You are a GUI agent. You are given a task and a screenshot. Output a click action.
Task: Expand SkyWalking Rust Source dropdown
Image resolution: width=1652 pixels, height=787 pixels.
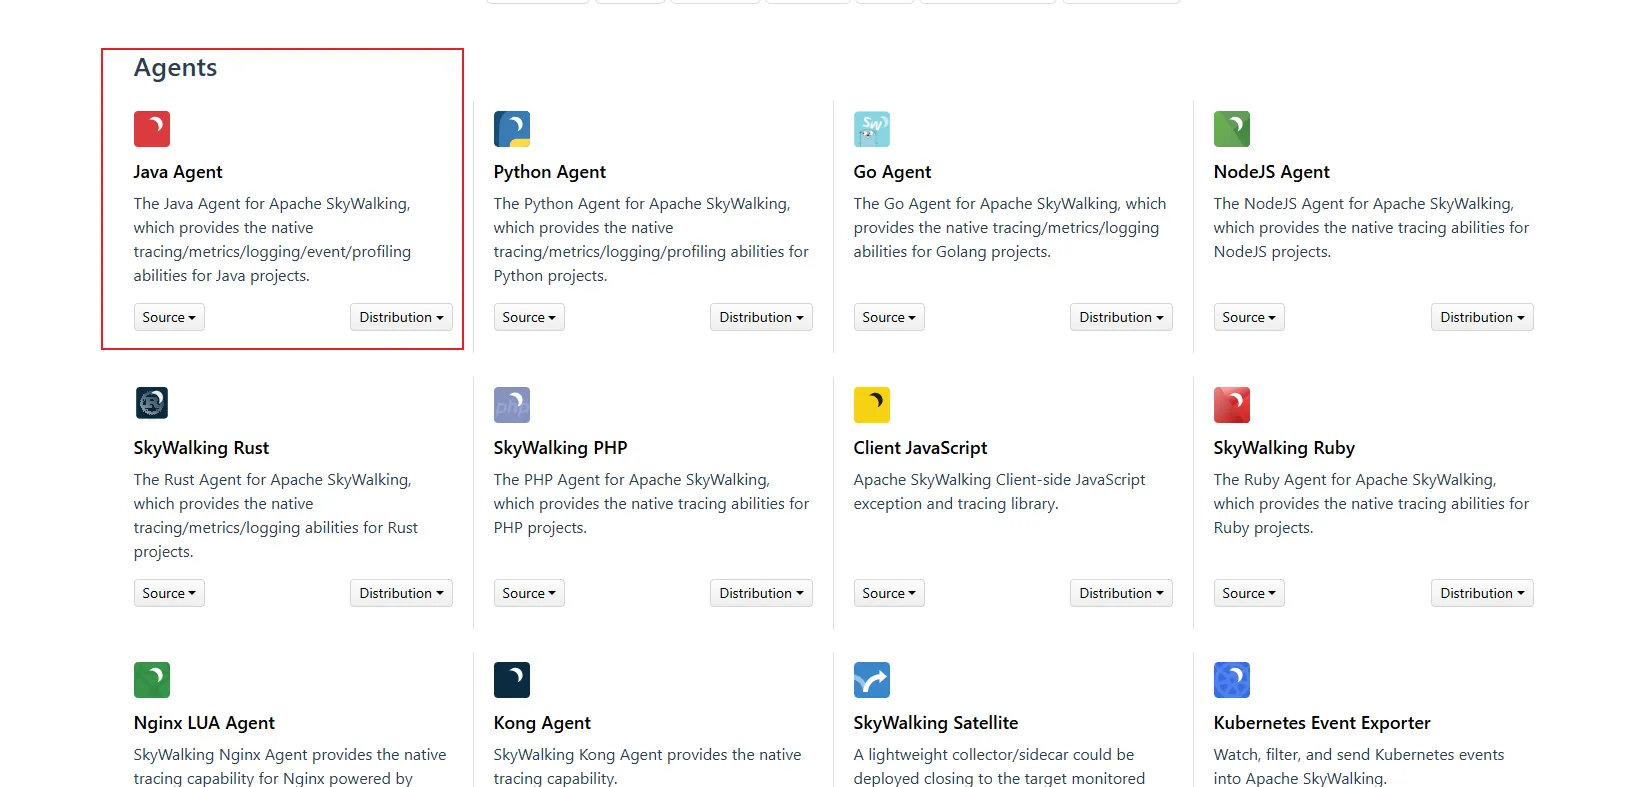point(169,593)
